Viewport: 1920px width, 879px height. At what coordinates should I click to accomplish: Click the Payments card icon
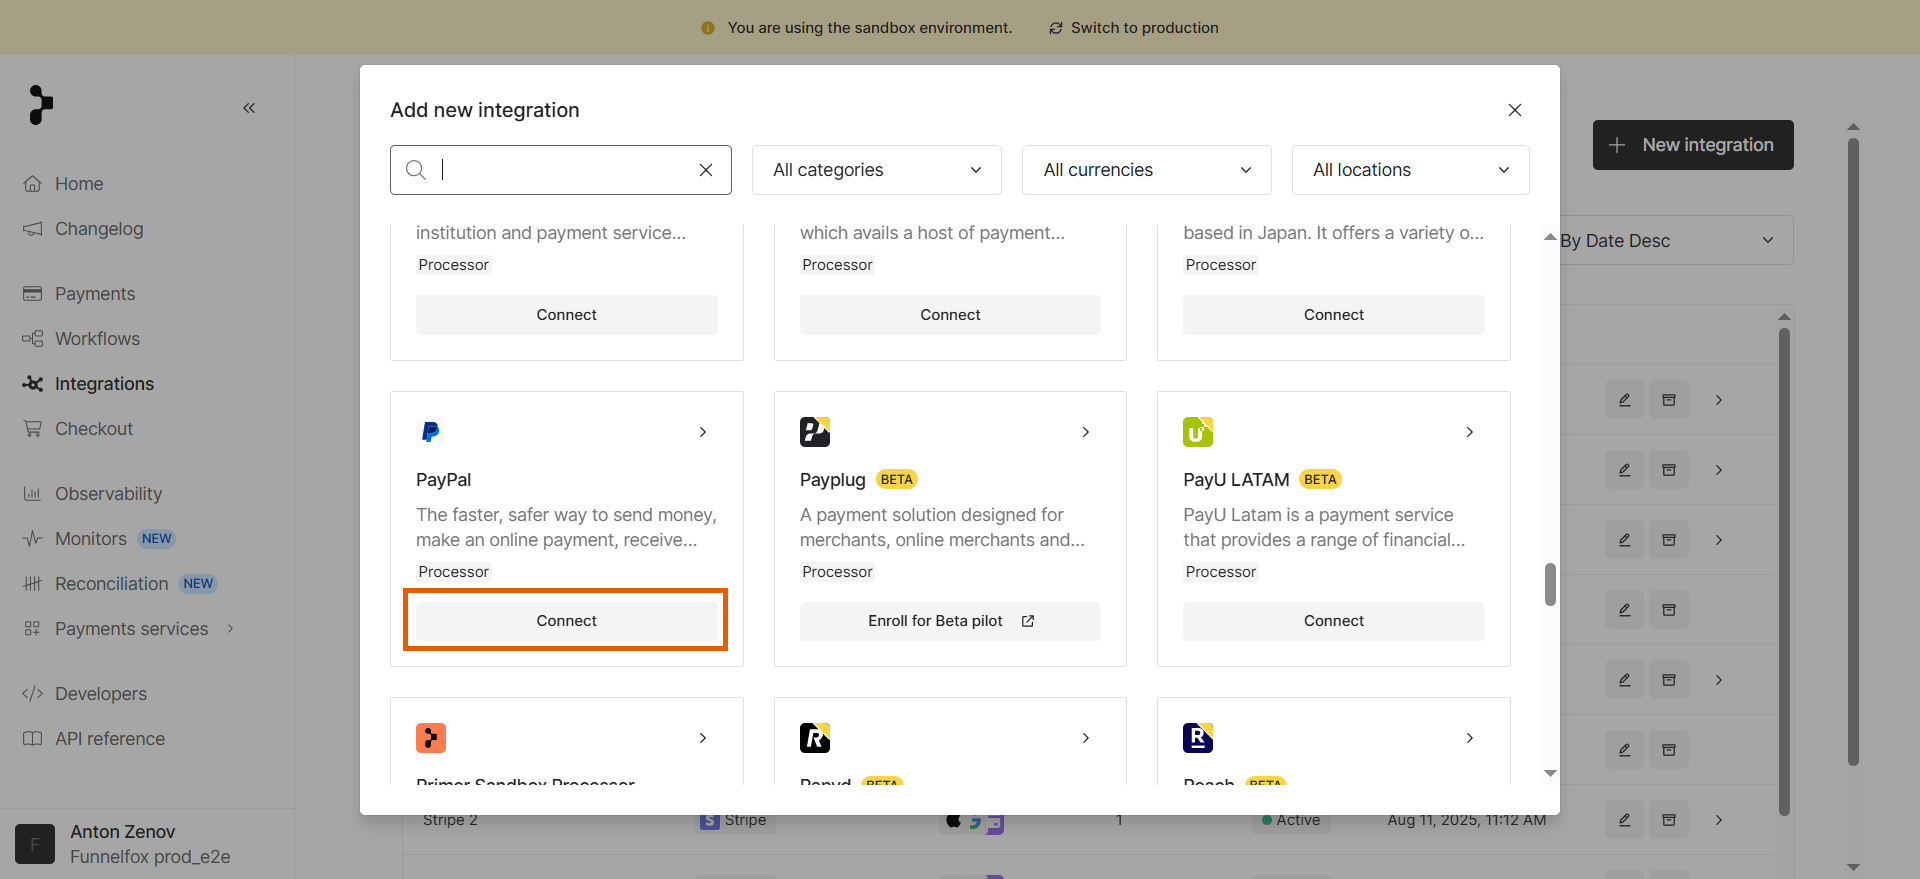click(33, 294)
